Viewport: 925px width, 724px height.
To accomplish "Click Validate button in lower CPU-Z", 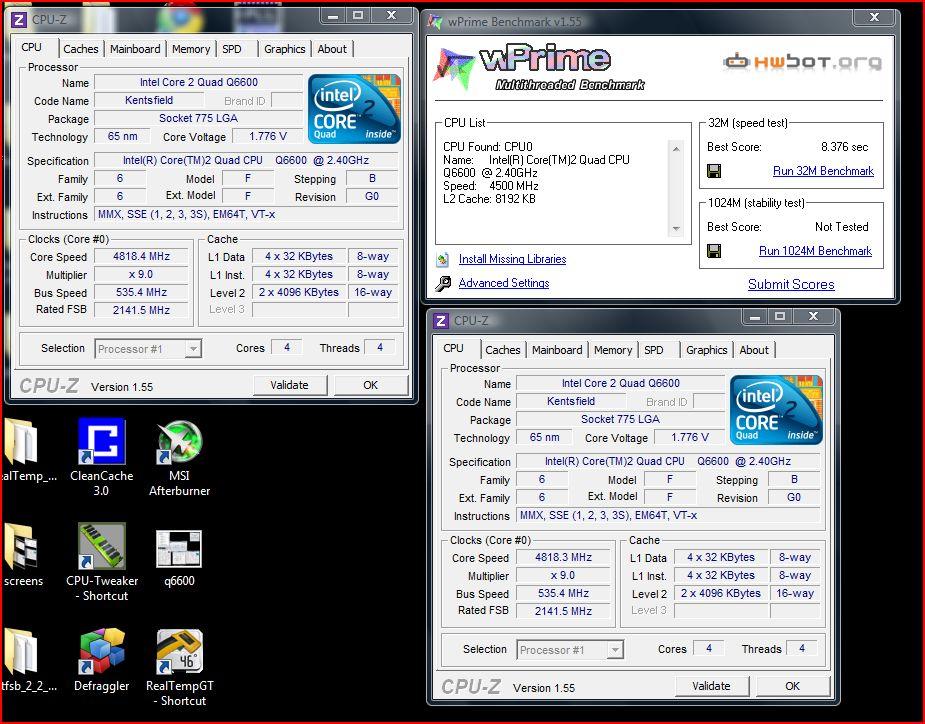I will (711, 686).
